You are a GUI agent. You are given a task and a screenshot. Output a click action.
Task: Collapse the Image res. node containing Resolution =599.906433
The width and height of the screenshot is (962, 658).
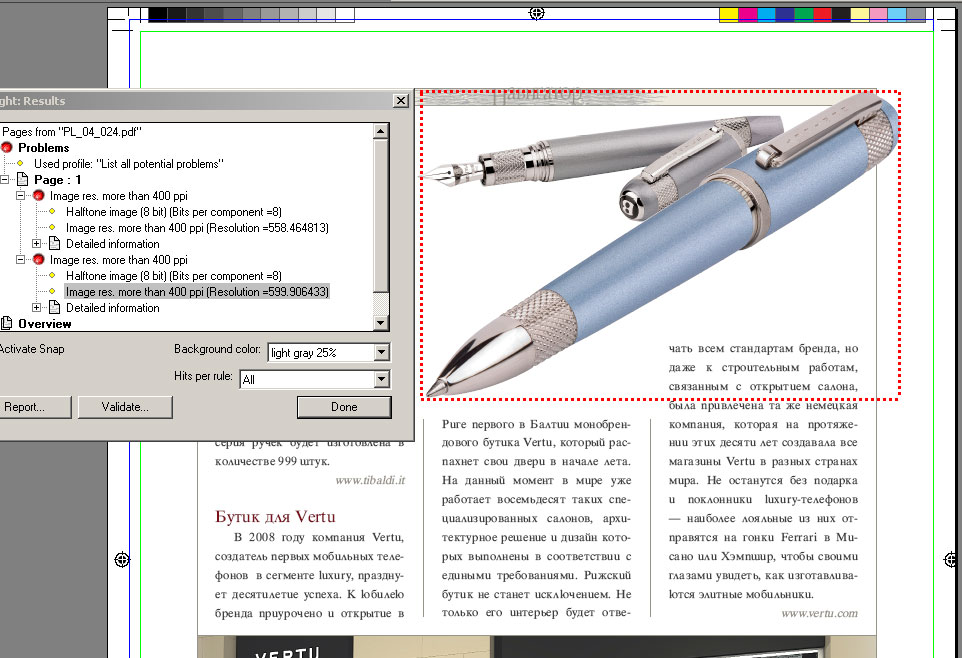click(x=20, y=260)
